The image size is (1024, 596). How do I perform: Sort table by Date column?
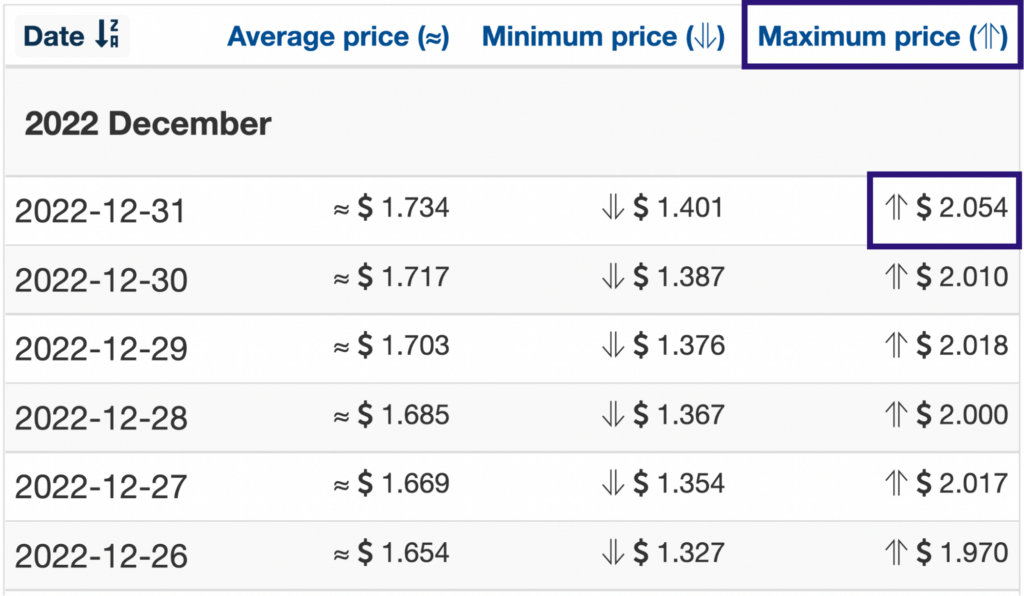(x=72, y=35)
